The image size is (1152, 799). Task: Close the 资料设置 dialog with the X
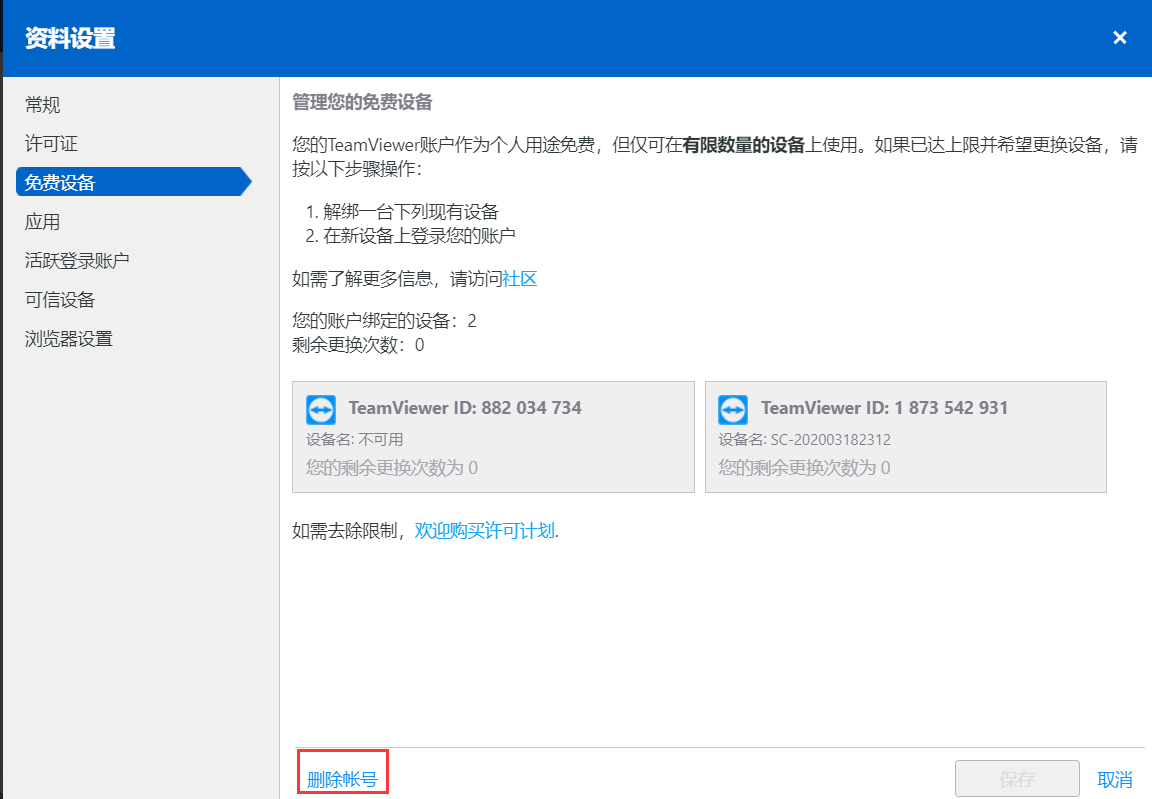[1120, 38]
